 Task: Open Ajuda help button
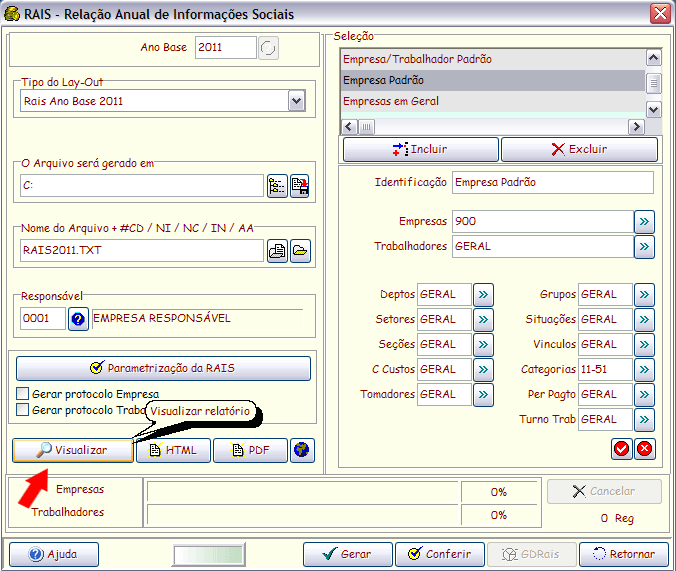54,554
